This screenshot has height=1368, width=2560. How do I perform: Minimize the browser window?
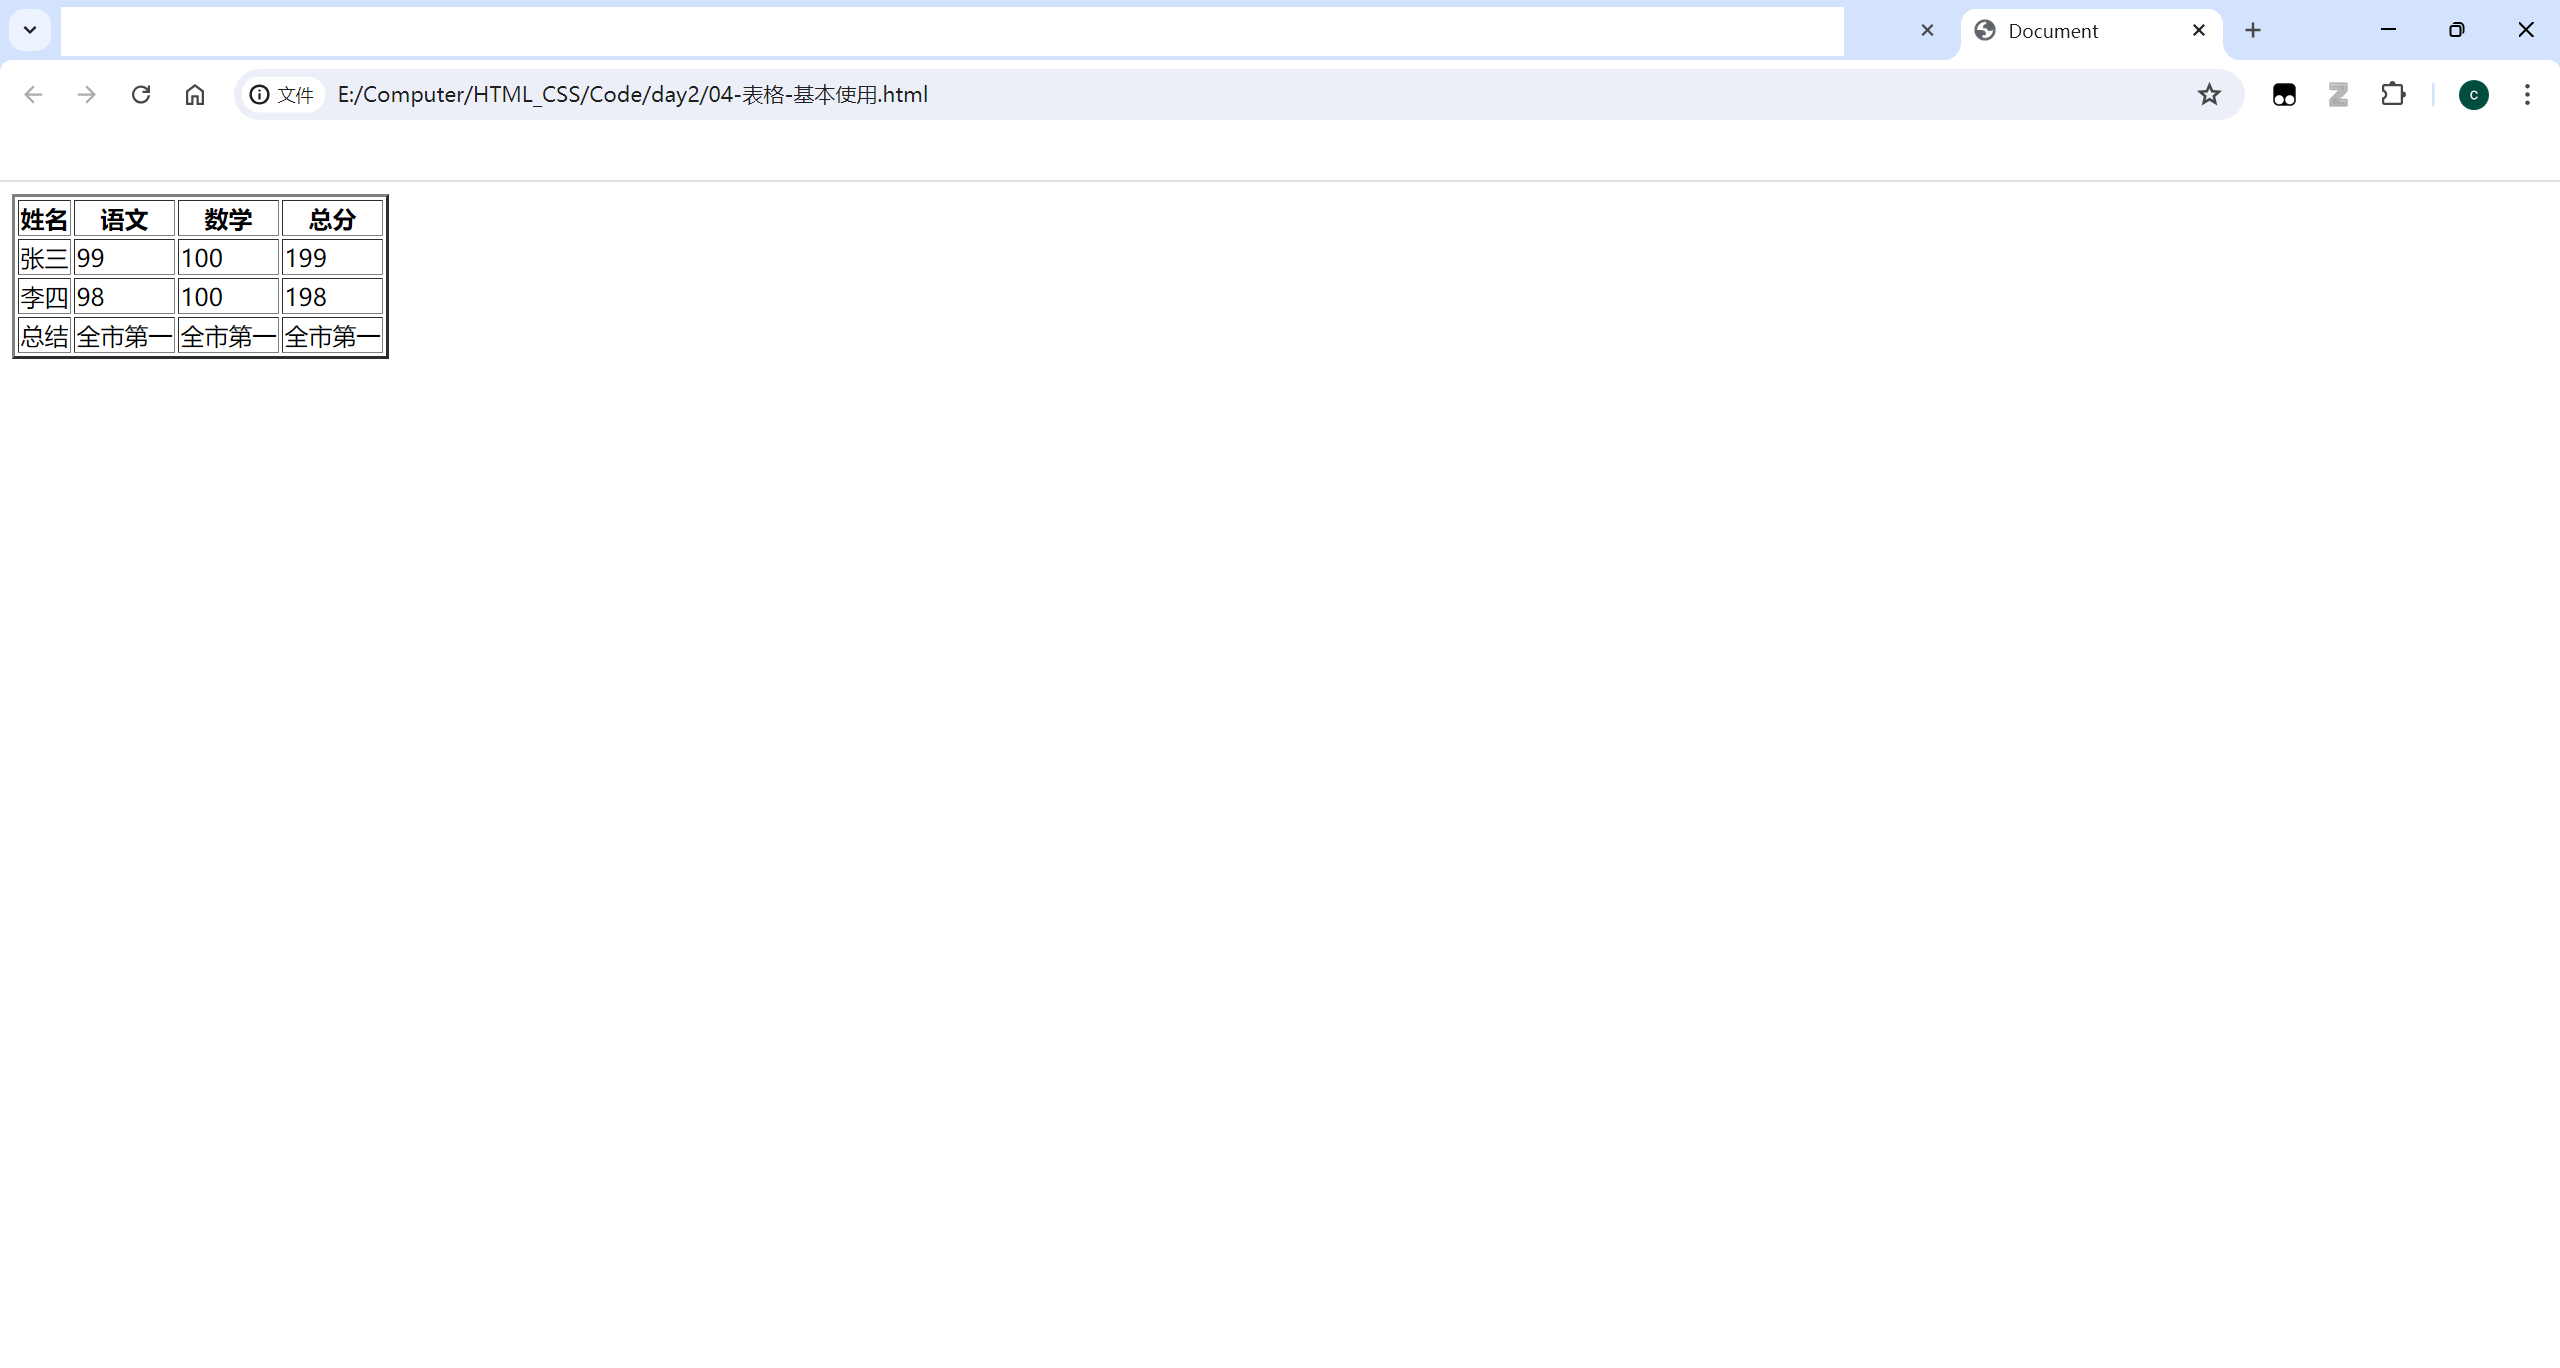[2389, 29]
